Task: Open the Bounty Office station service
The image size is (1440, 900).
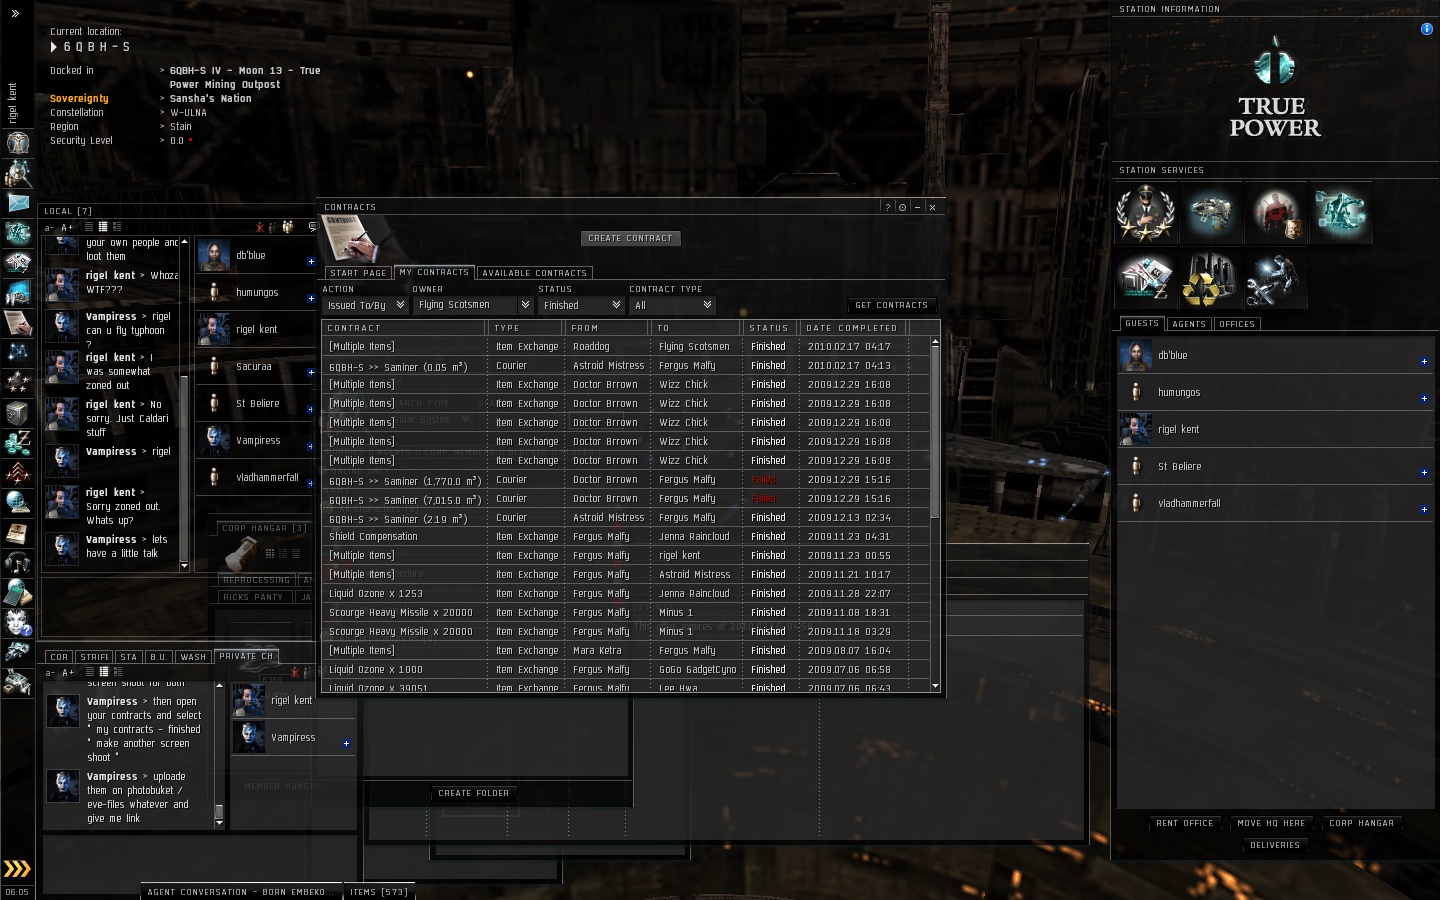Action: (x=1276, y=213)
